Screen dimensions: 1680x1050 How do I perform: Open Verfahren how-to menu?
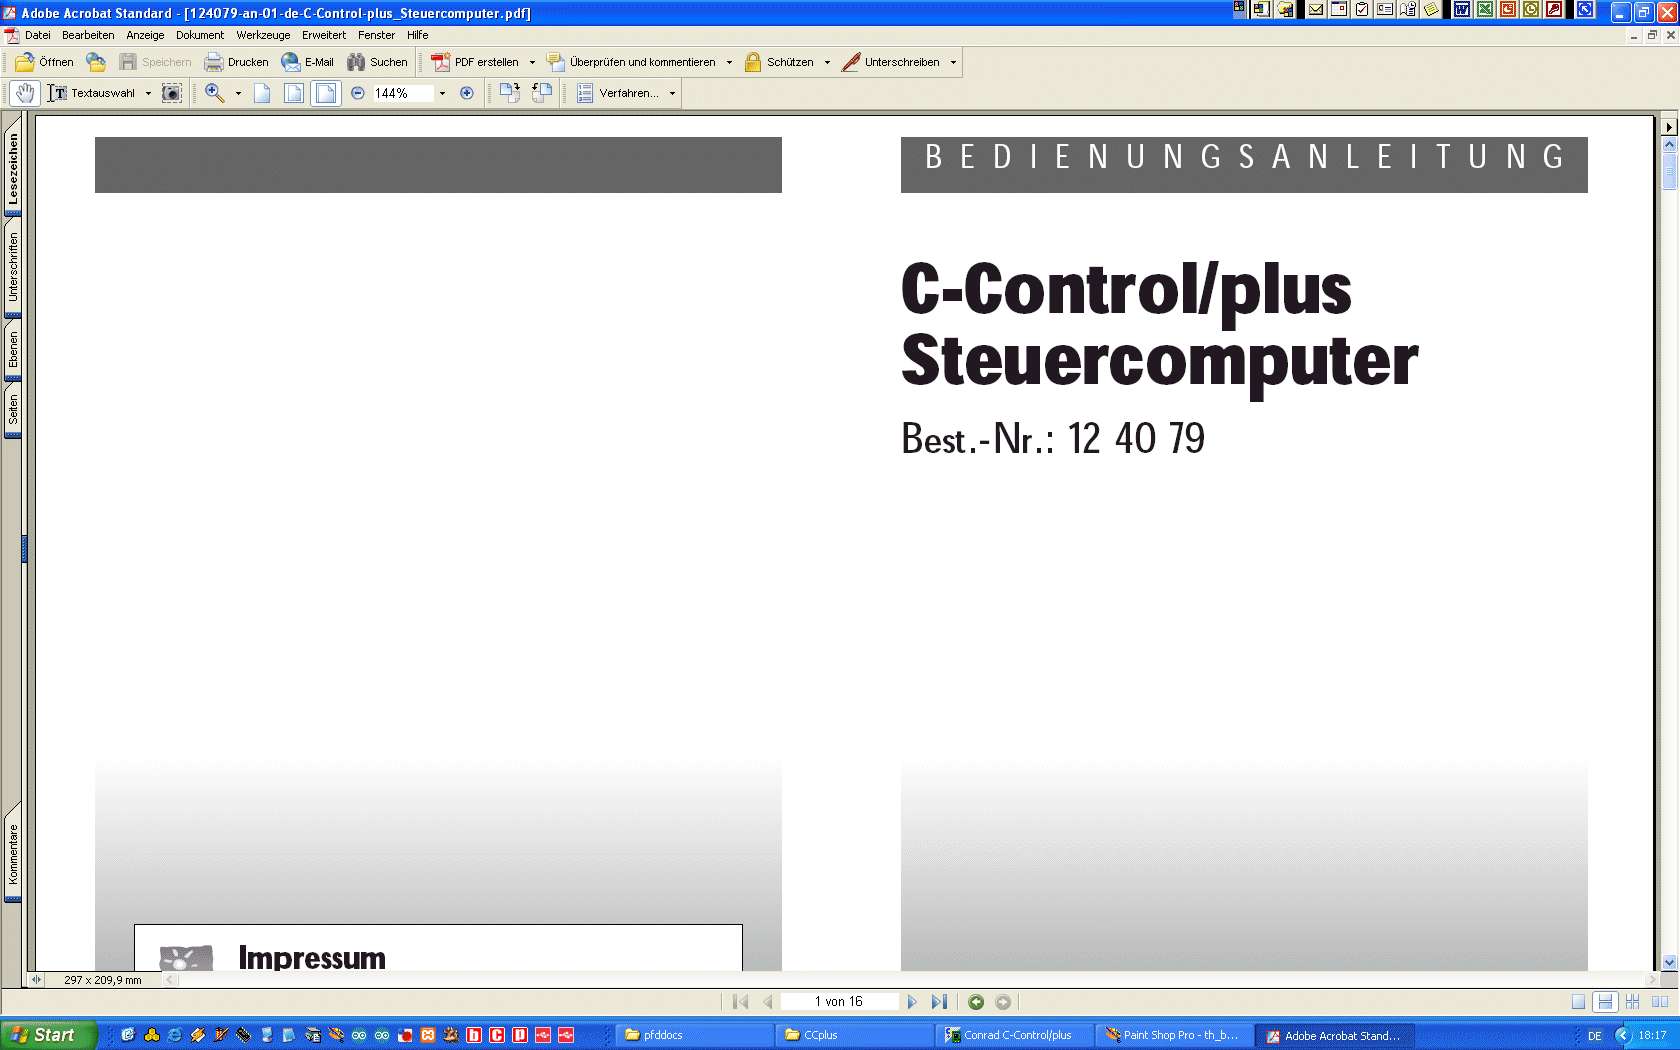(x=618, y=93)
